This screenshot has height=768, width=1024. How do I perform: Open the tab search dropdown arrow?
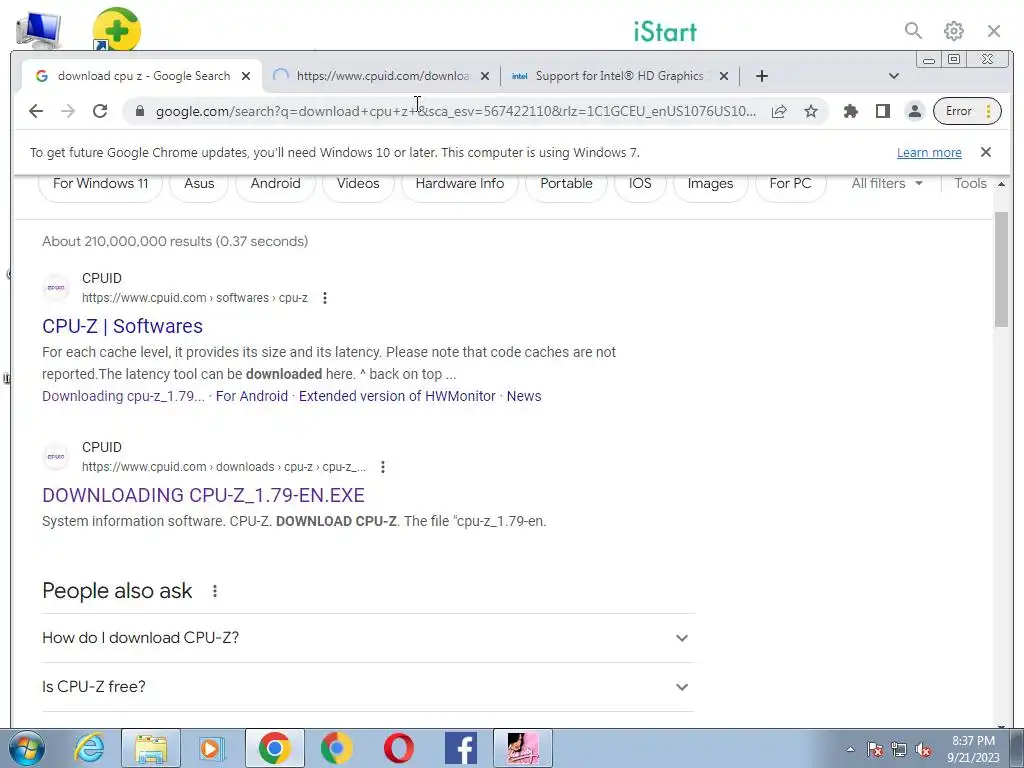(894, 76)
